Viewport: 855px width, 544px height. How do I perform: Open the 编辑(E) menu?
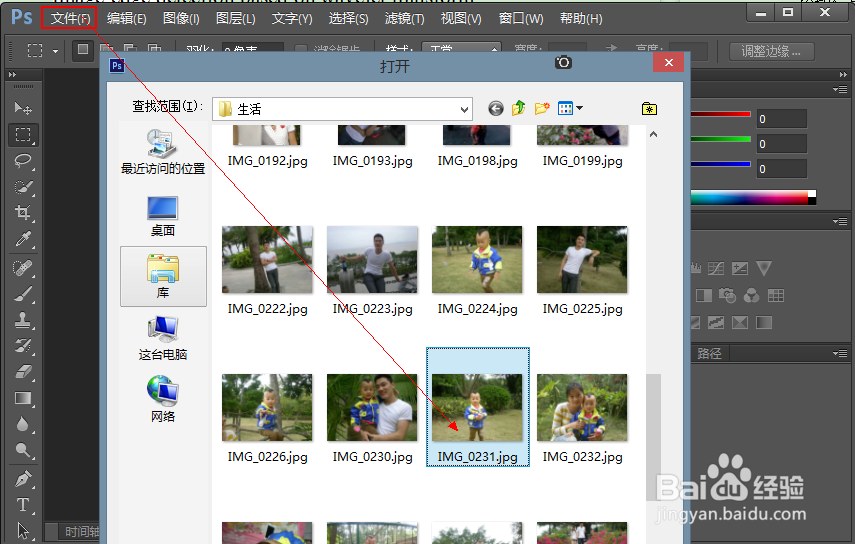(127, 19)
